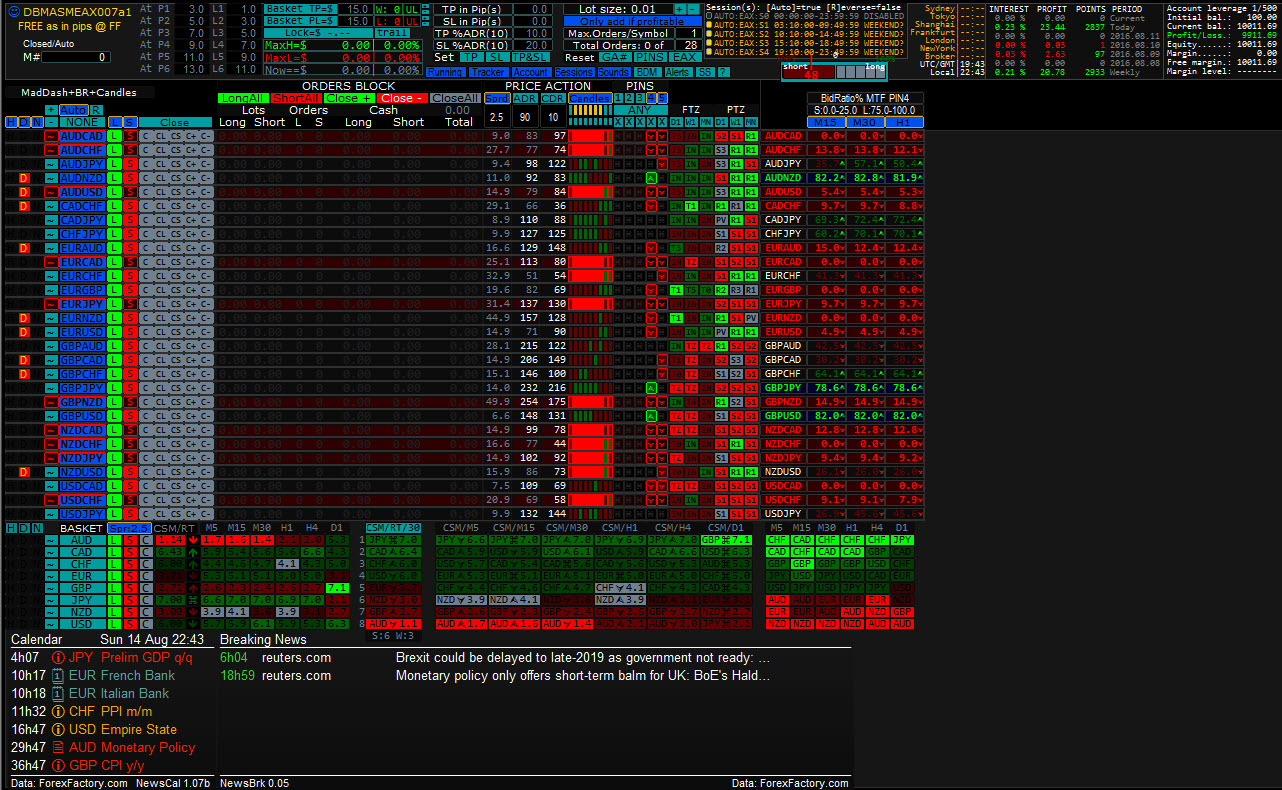Open the Running tab
Viewport: 1282px width, 790px height.
[x=446, y=72]
